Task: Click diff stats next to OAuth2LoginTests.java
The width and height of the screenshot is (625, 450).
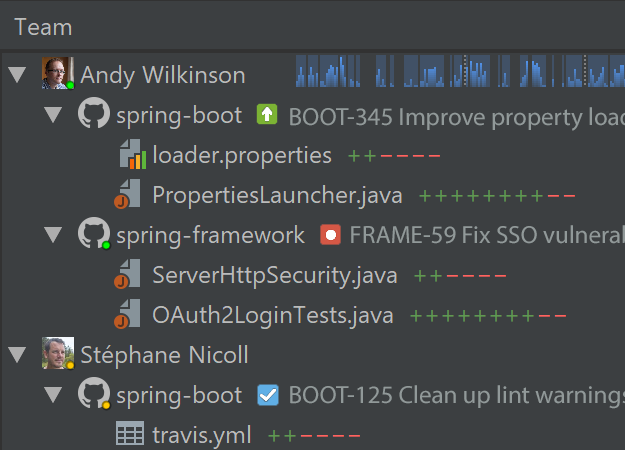Action: 488,316
